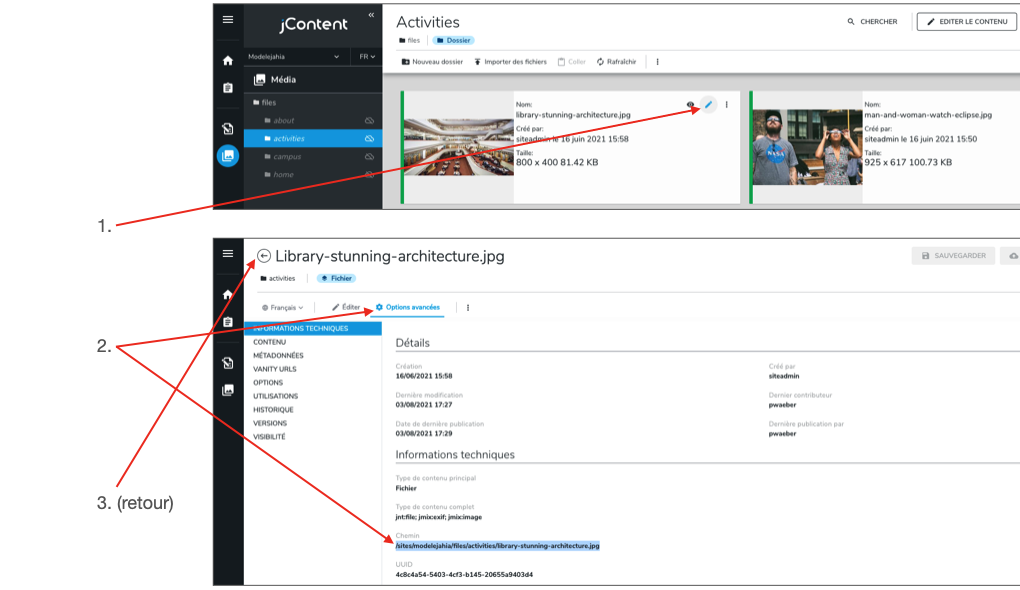The height and width of the screenshot is (590, 1020).
Task: Collapse the jContent sidebar with double chevron
Action: pyautogui.click(x=372, y=15)
